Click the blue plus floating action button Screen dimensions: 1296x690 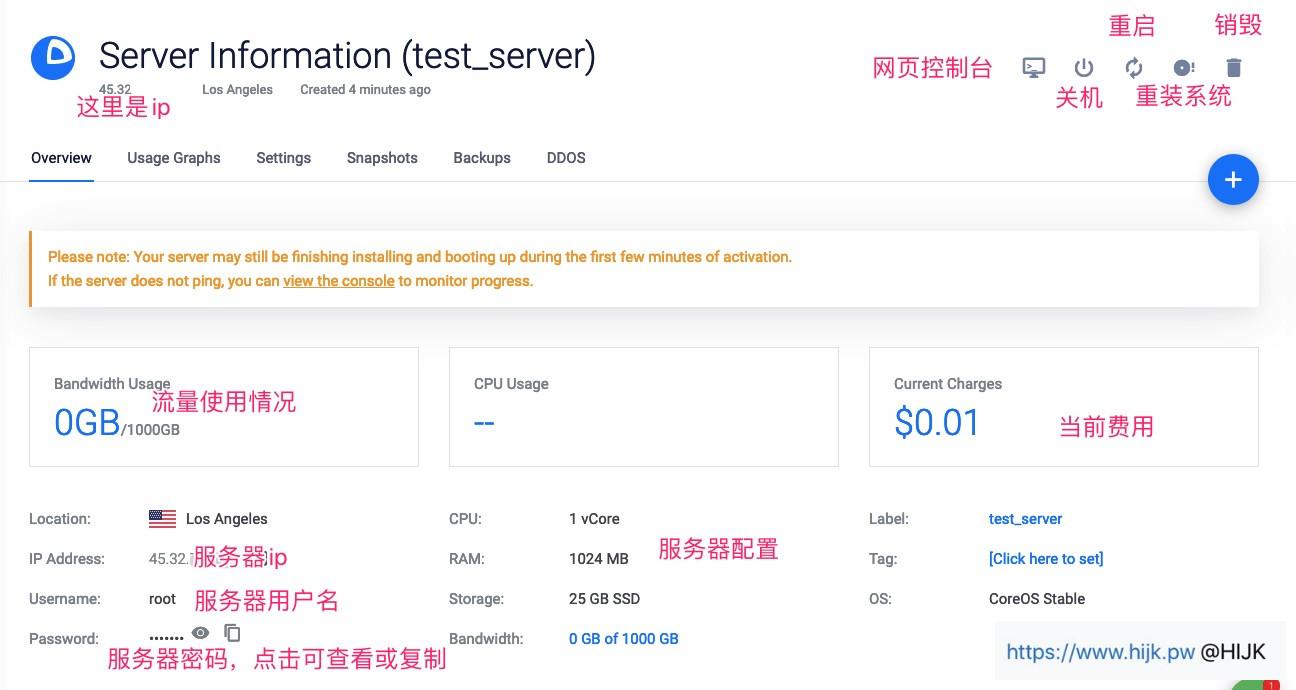pos(1233,179)
